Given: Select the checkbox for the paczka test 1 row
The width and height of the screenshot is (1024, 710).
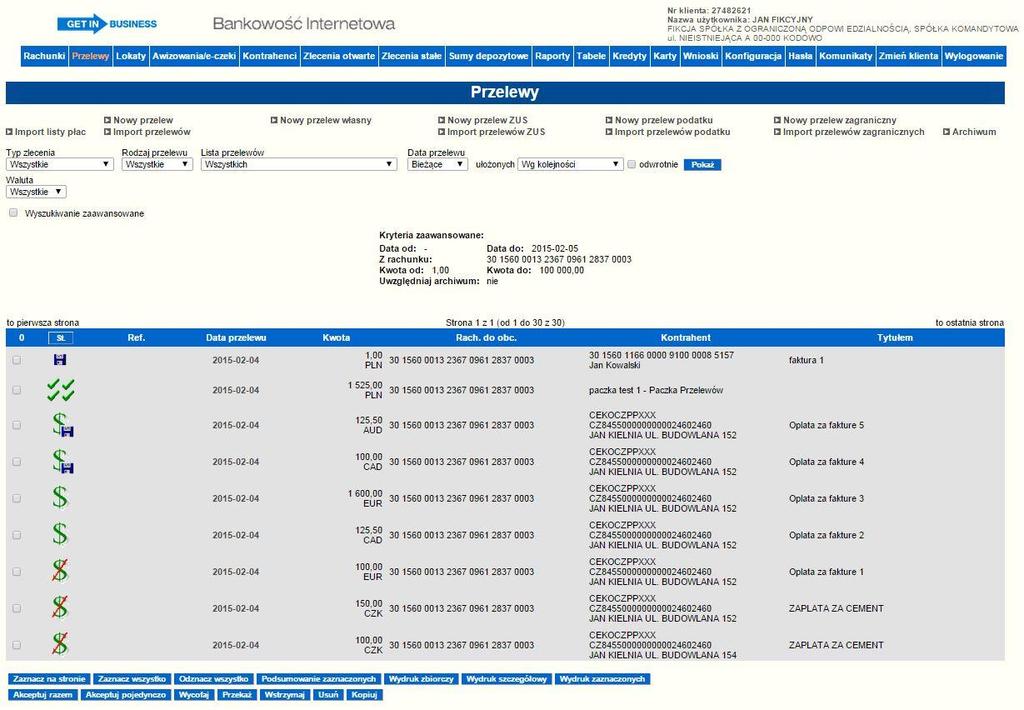Looking at the screenshot, I should (x=16, y=390).
